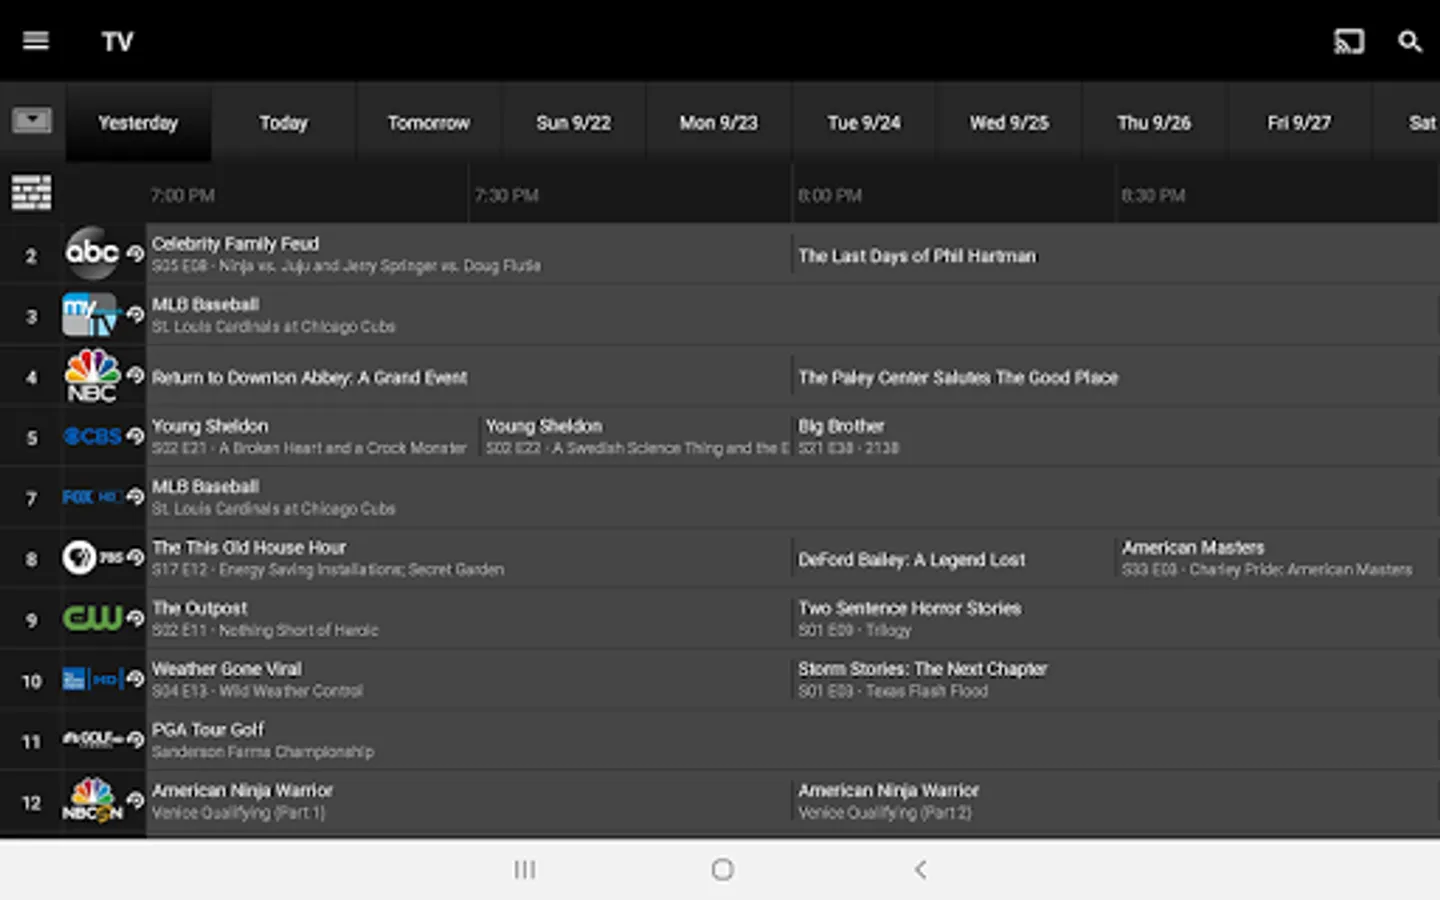Screen dimensions: 1440x900
Task: Tap the replay icon beside the NBCSN logo
Action: click(x=135, y=800)
